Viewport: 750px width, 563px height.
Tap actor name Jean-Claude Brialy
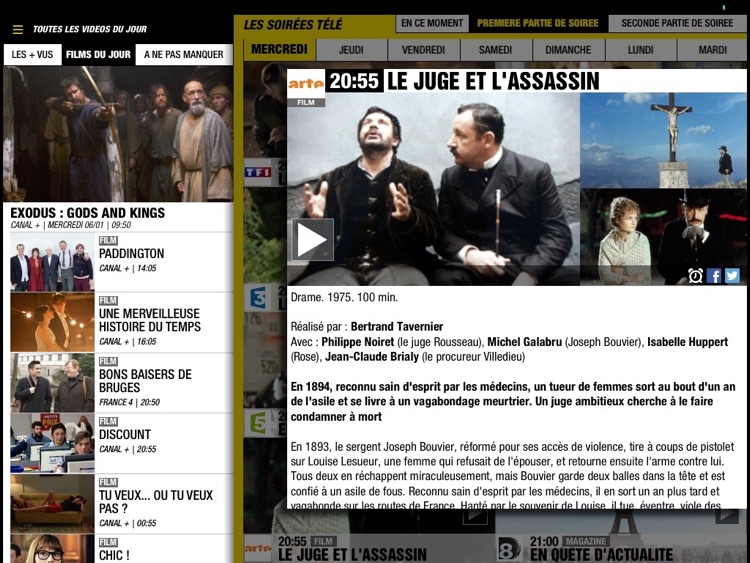(372, 357)
